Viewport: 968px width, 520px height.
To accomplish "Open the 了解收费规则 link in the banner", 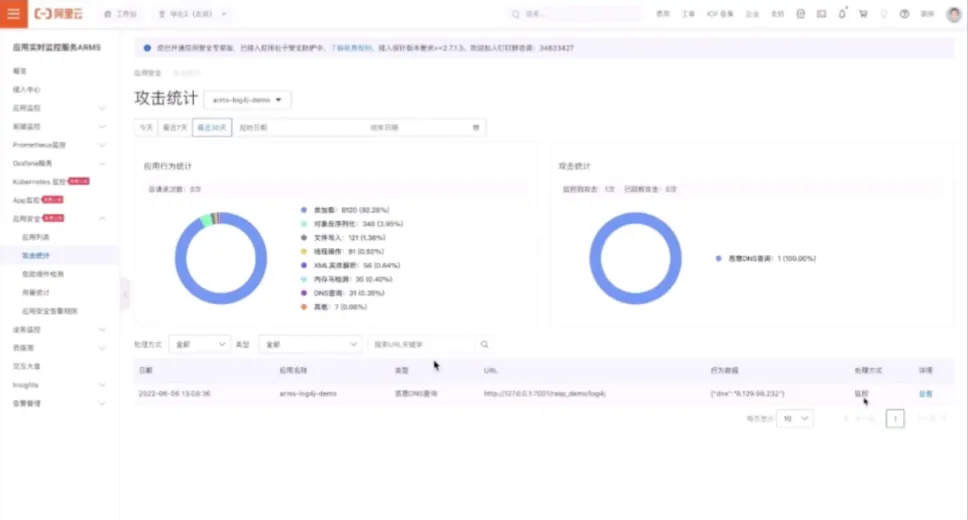I will [x=352, y=48].
